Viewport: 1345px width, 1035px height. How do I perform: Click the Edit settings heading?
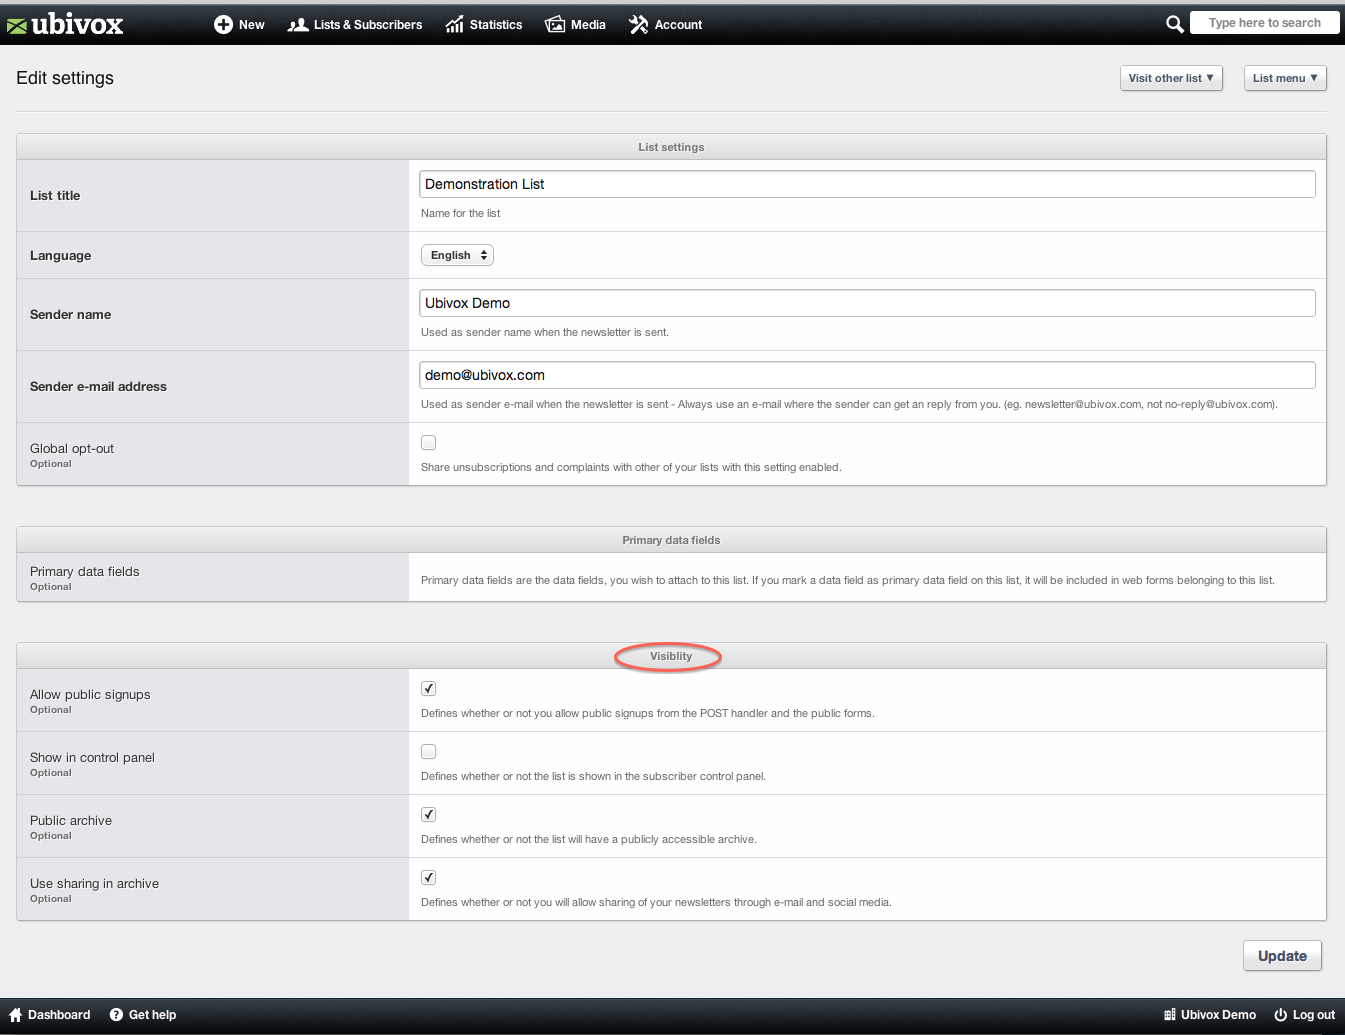pyautogui.click(x=65, y=78)
